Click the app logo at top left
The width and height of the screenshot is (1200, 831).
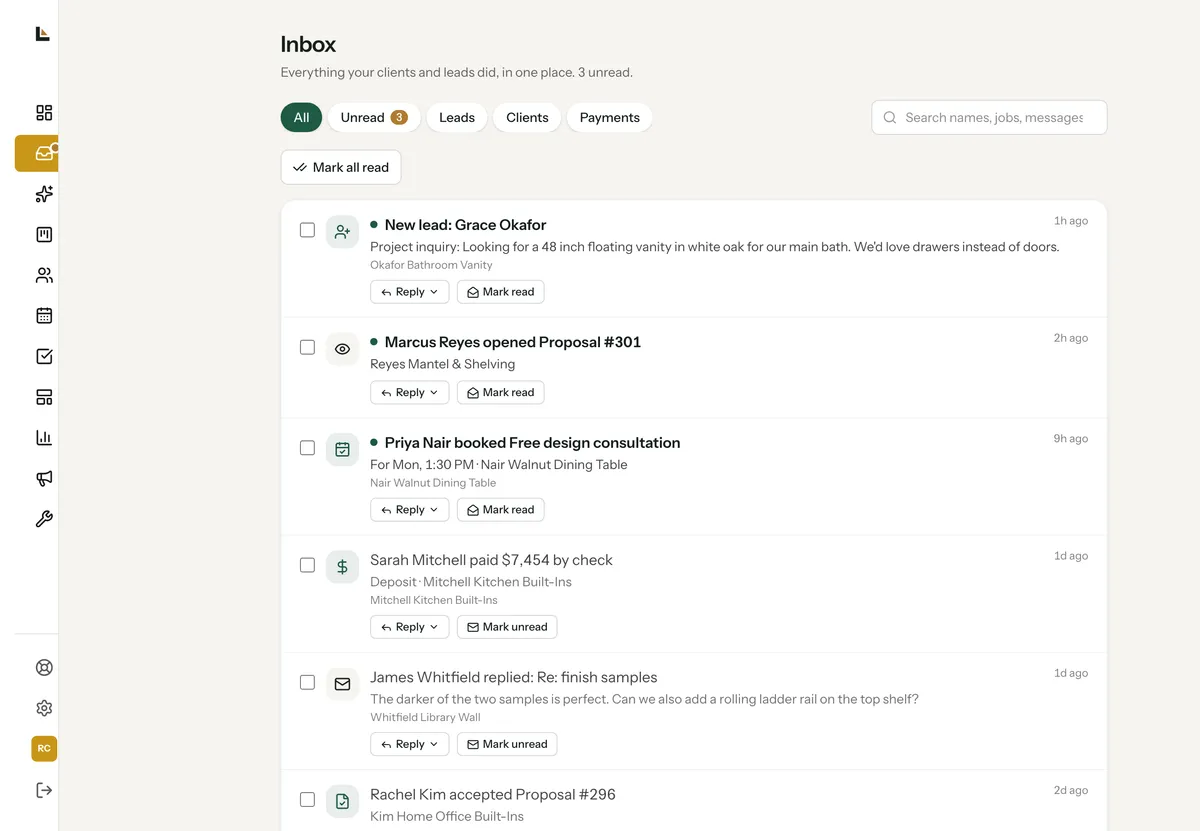(x=42, y=33)
